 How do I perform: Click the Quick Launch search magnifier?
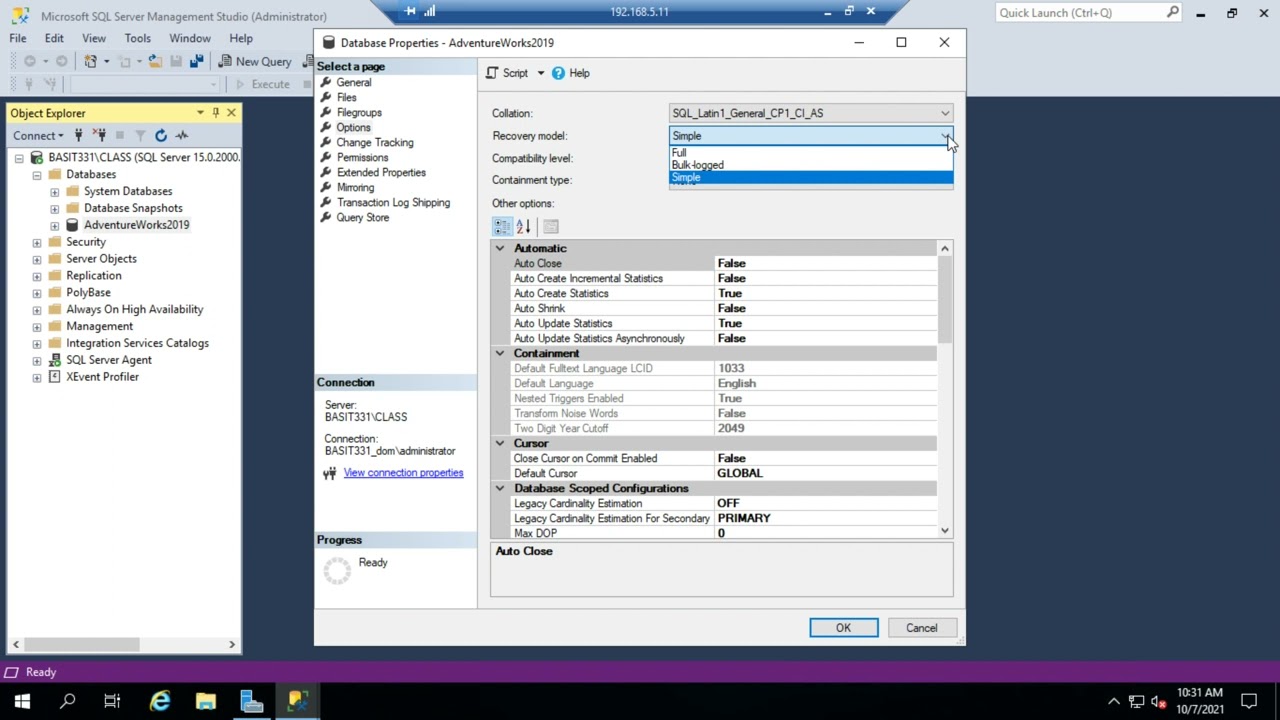pos(1173,12)
